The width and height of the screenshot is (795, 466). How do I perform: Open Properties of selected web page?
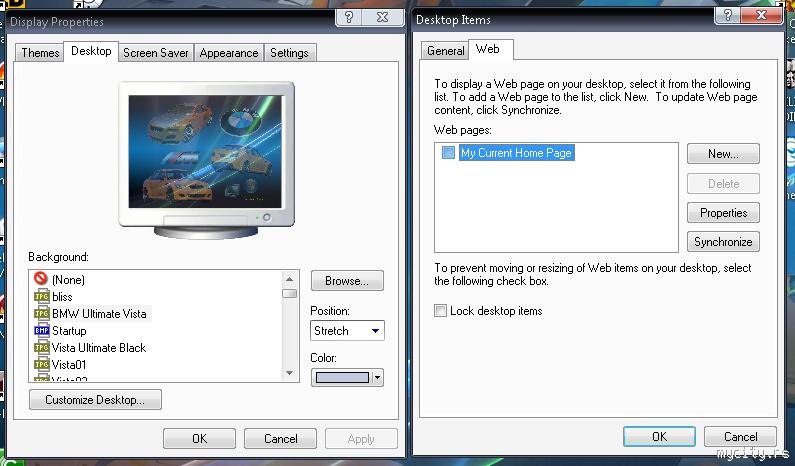tap(724, 213)
